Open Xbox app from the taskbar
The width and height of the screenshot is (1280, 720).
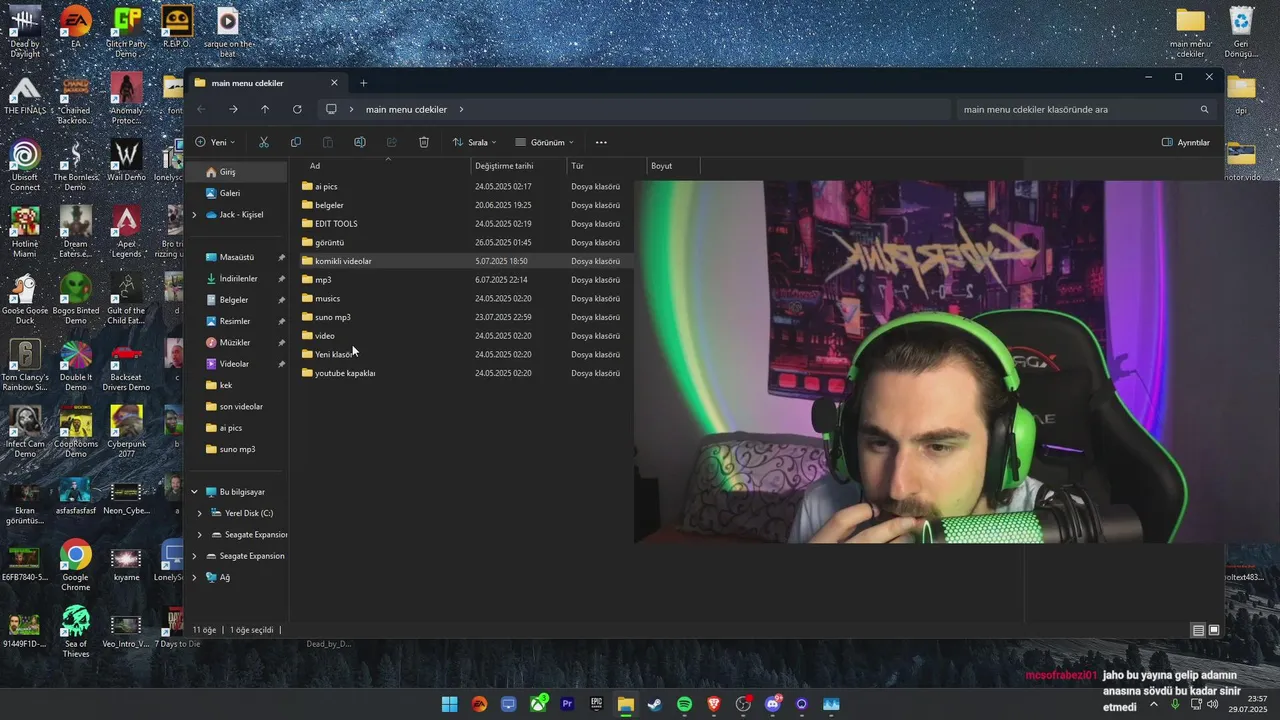[538, 704]
